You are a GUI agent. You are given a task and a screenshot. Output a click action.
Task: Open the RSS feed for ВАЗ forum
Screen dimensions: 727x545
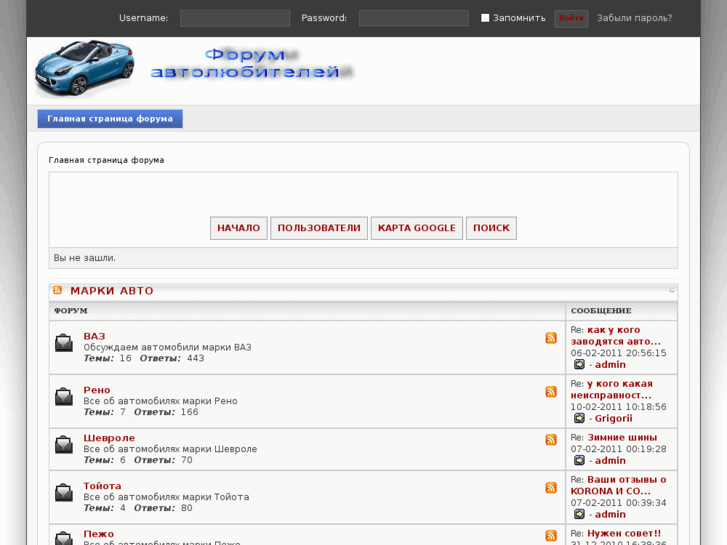click(x=551, y=338)
